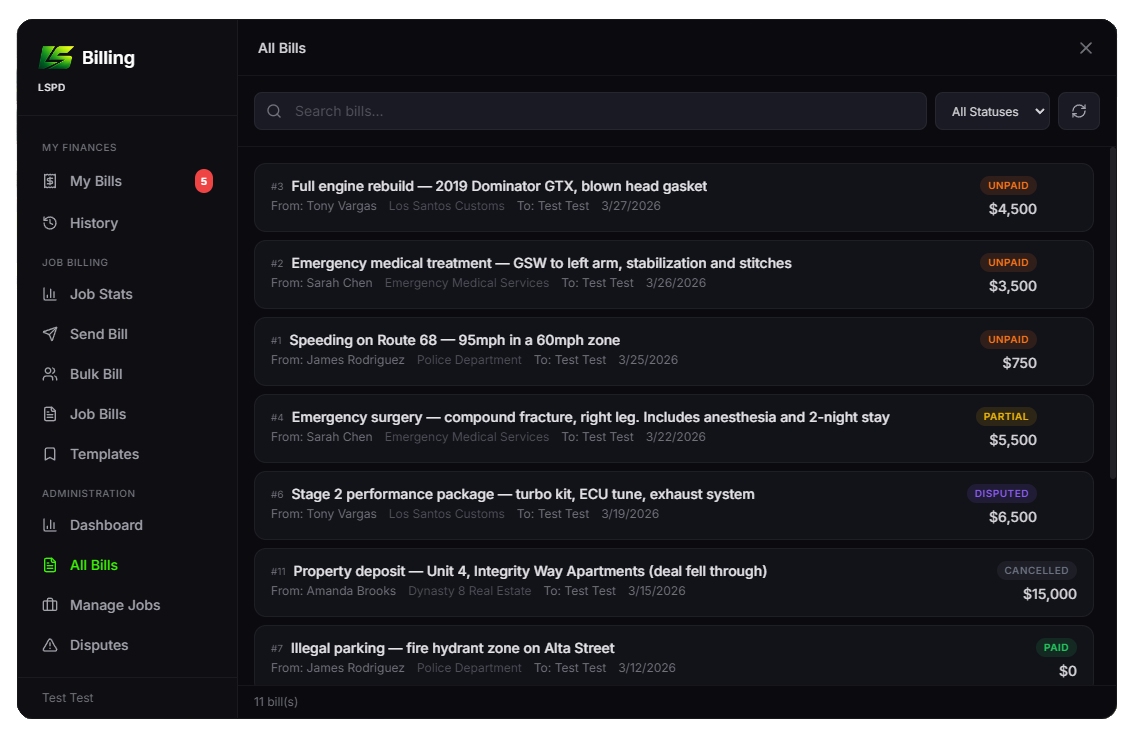
Task: Open the All Statuses dropdown
Action: [991, 111]
